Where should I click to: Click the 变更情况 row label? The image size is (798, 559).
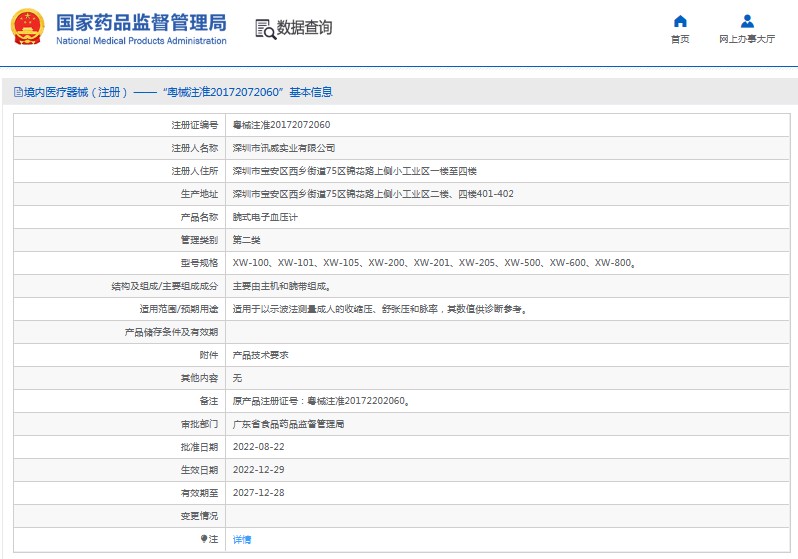coord(199,516)
